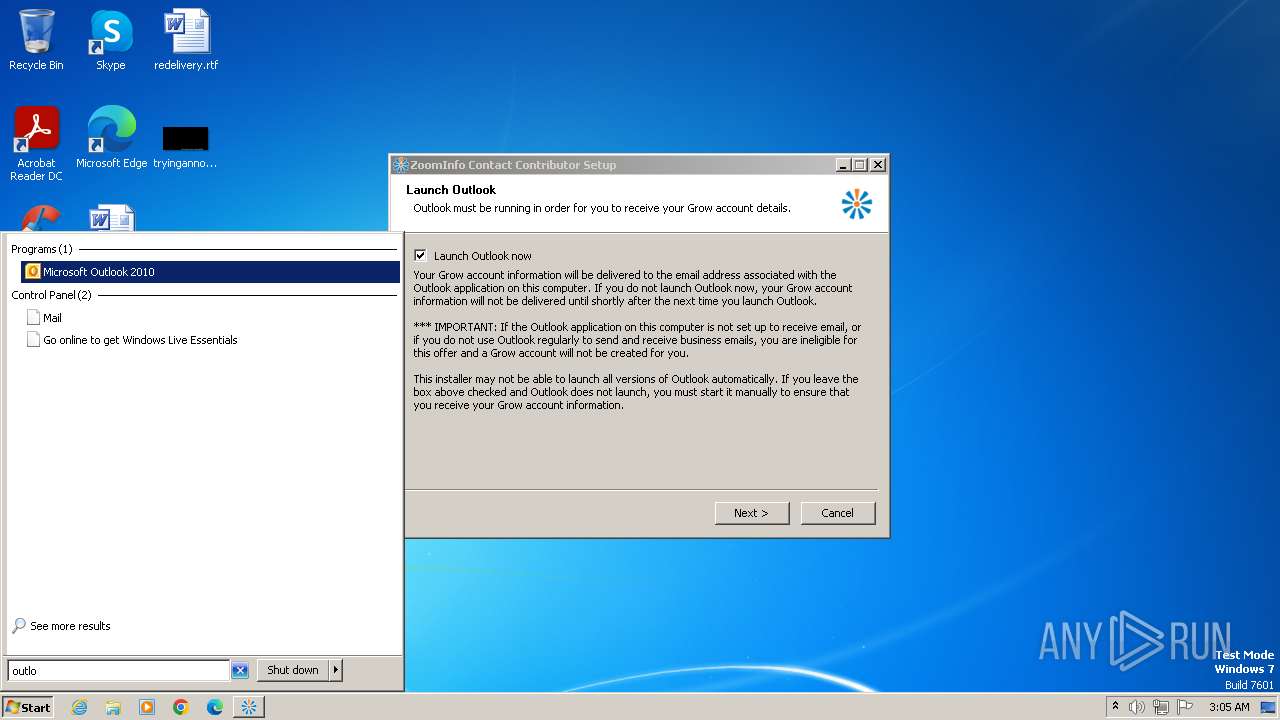1280x720 pixels.
Task: Clear the search box with the X button
Action: pos(240,671)
